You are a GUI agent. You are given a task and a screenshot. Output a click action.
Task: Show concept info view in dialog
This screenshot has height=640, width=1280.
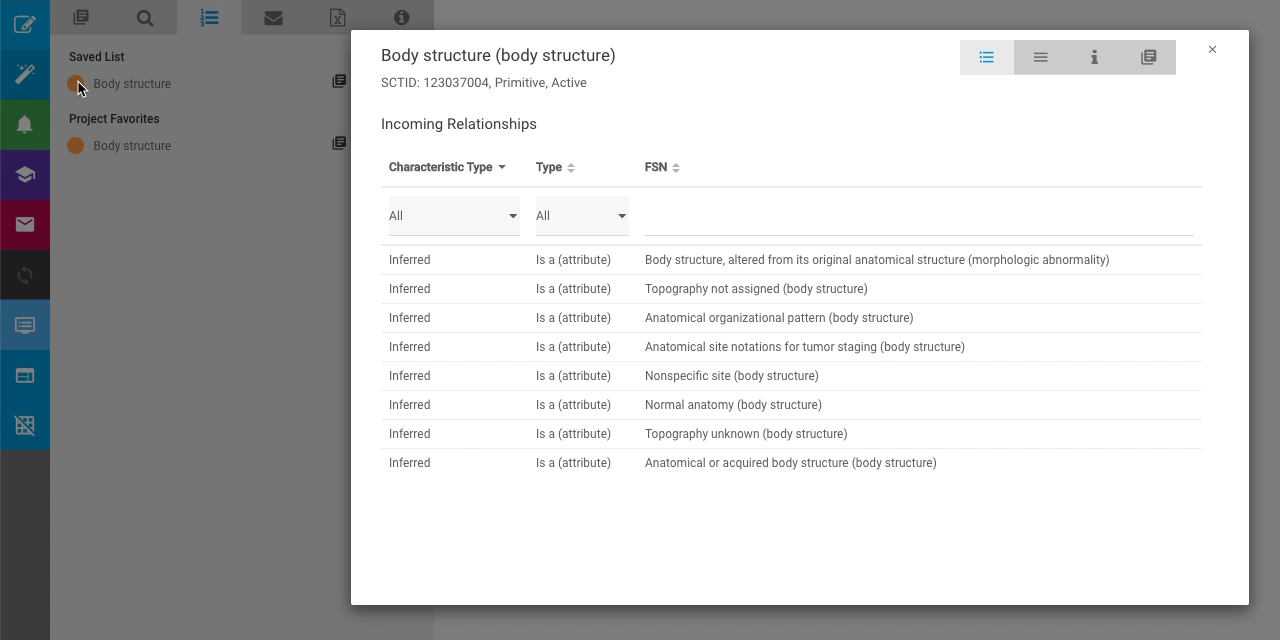[1095, 57]
